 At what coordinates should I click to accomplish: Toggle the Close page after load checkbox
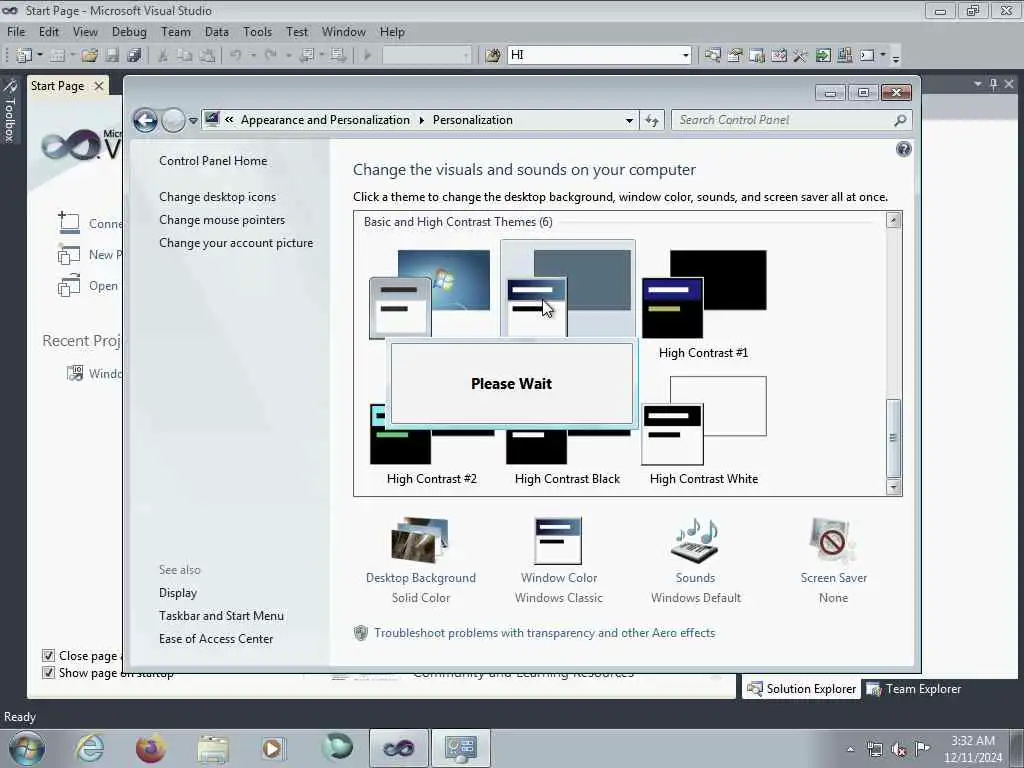[48, 655]
